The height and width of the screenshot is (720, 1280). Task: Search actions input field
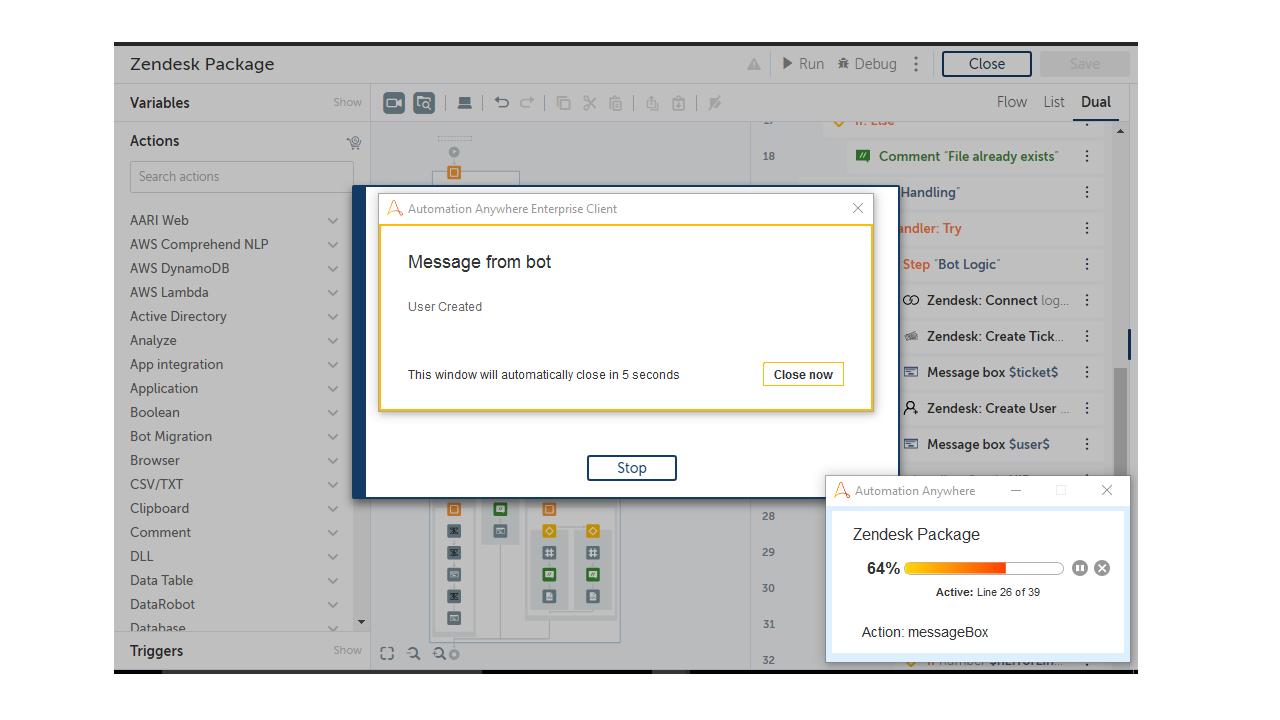(x=242, y=177)
